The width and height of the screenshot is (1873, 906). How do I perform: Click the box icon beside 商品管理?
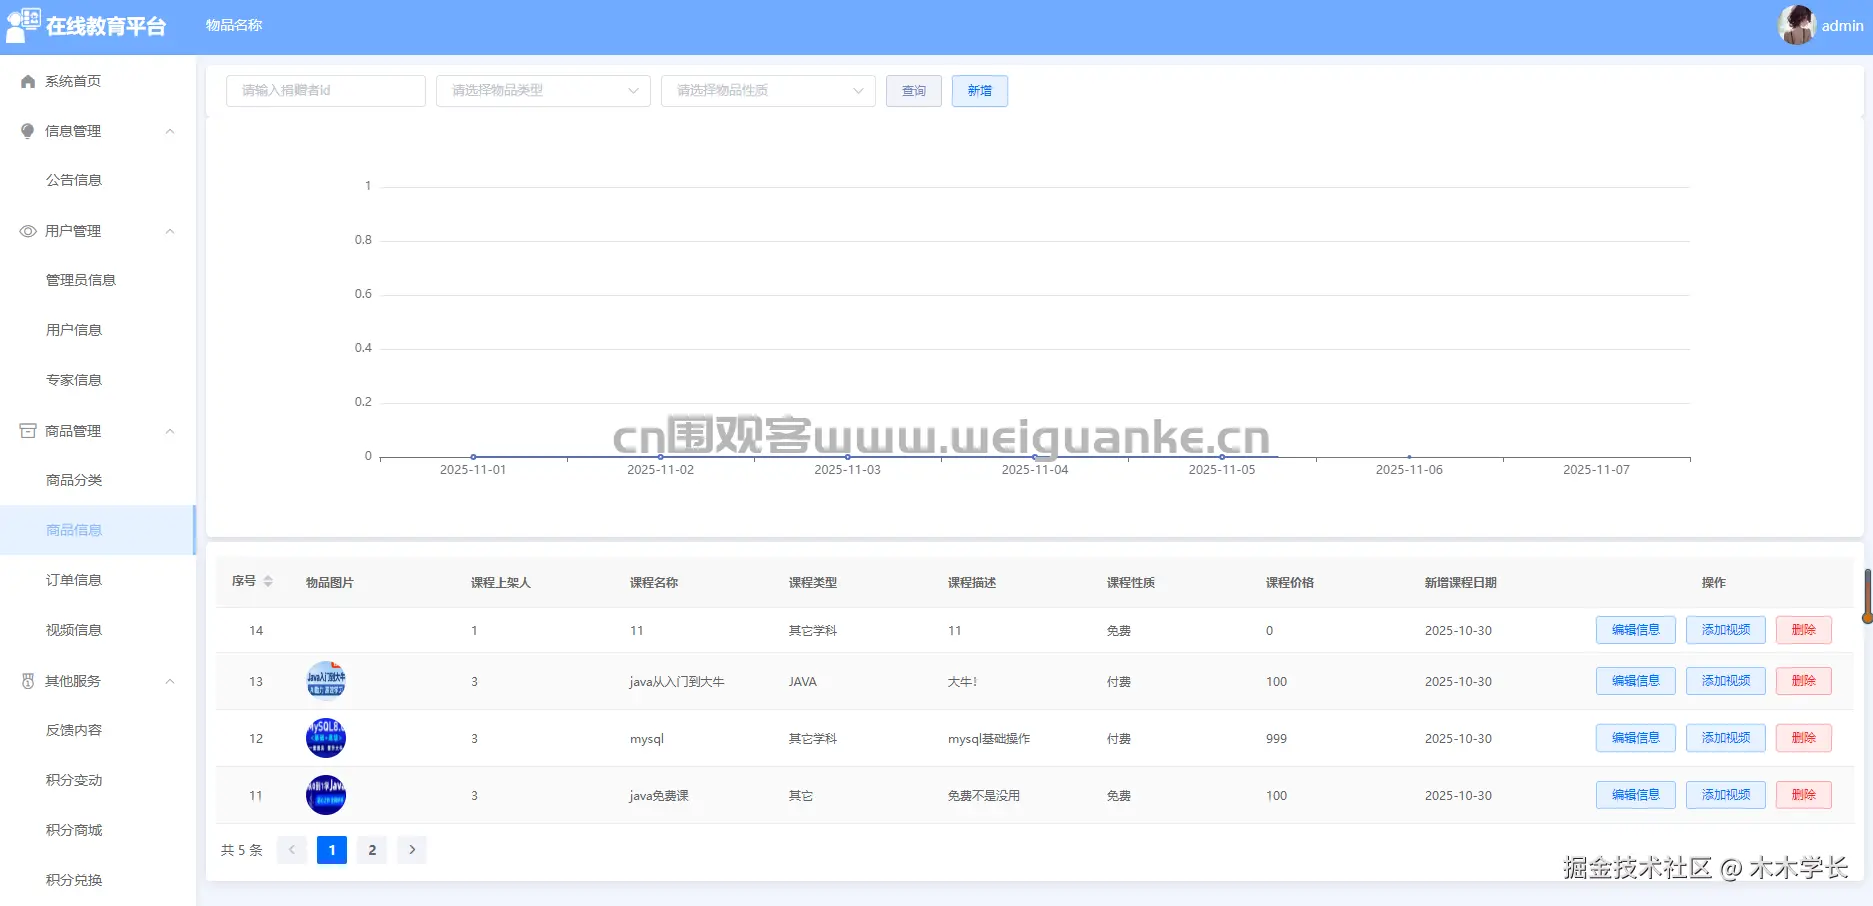[28, 431]
